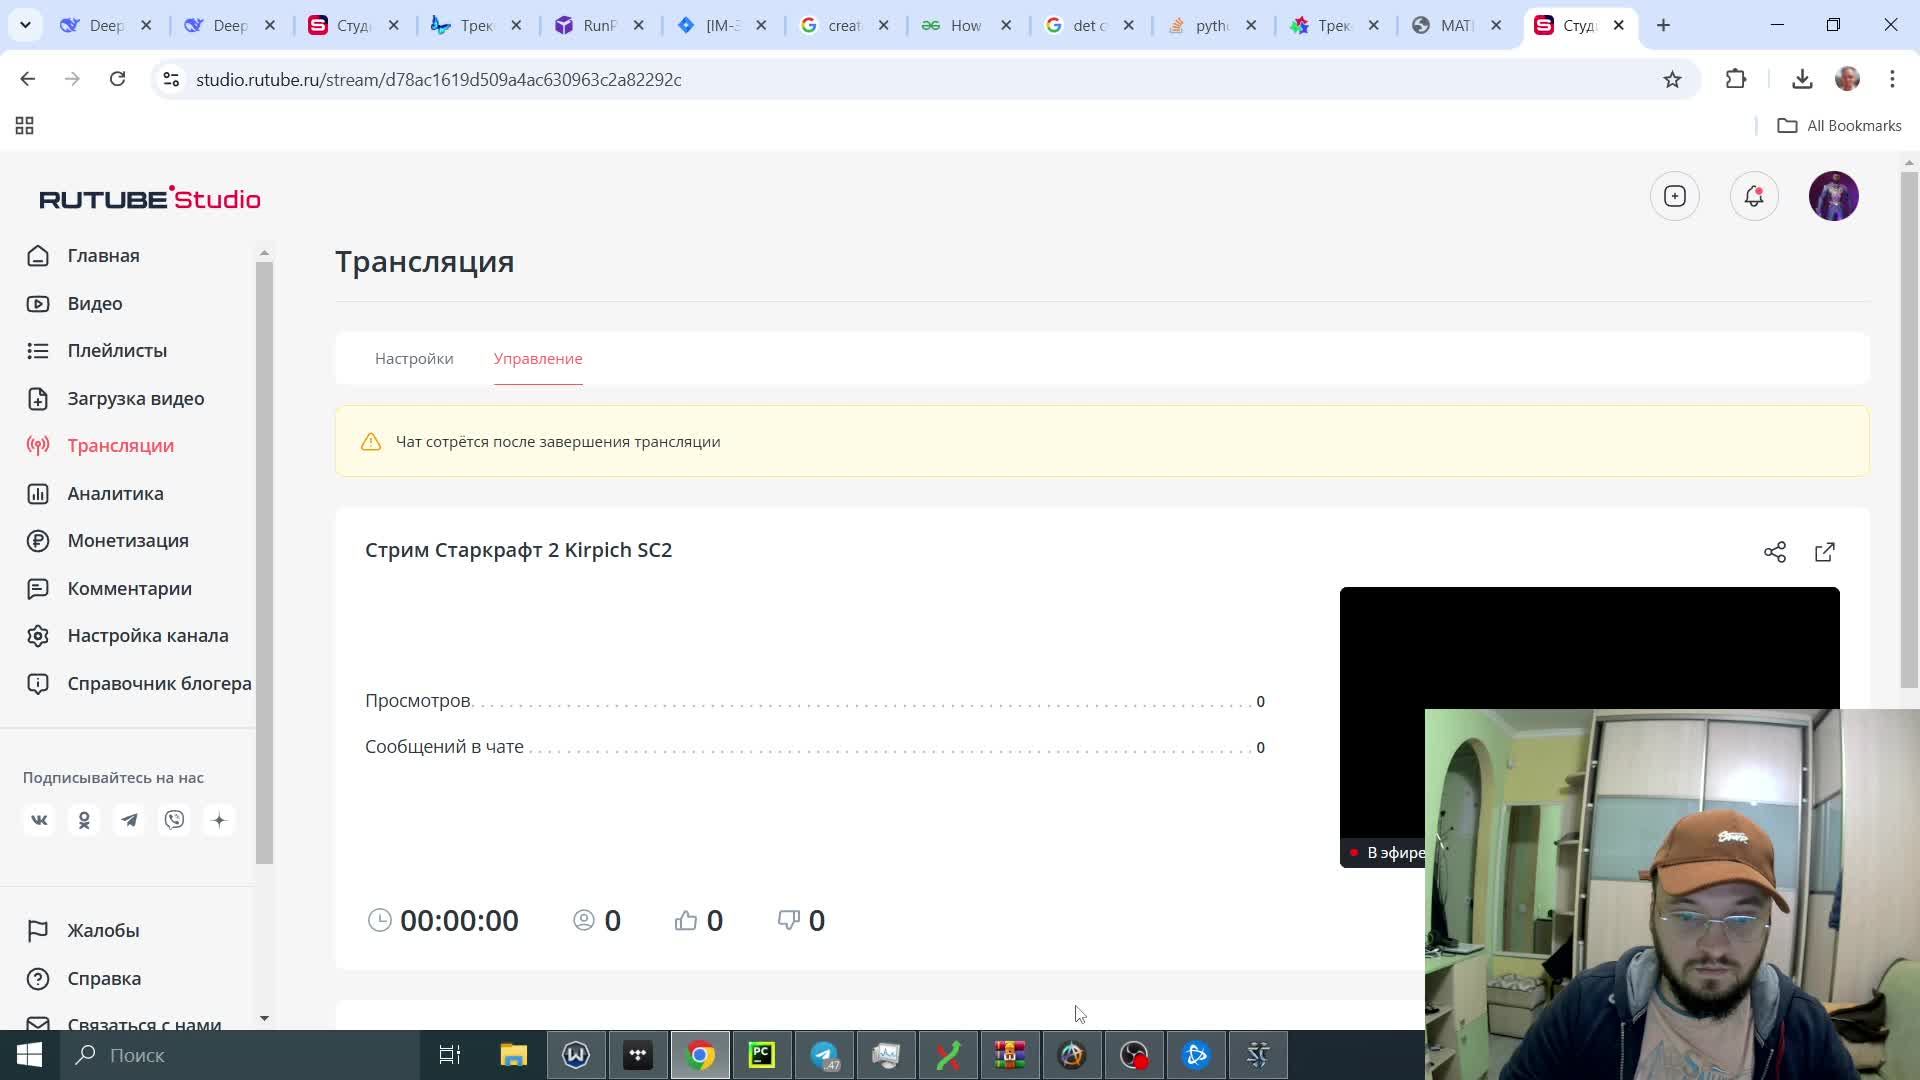Open PyCharm from the taskbar
Screen dimensions: 1920x1080
click(x=761, y=1055)
